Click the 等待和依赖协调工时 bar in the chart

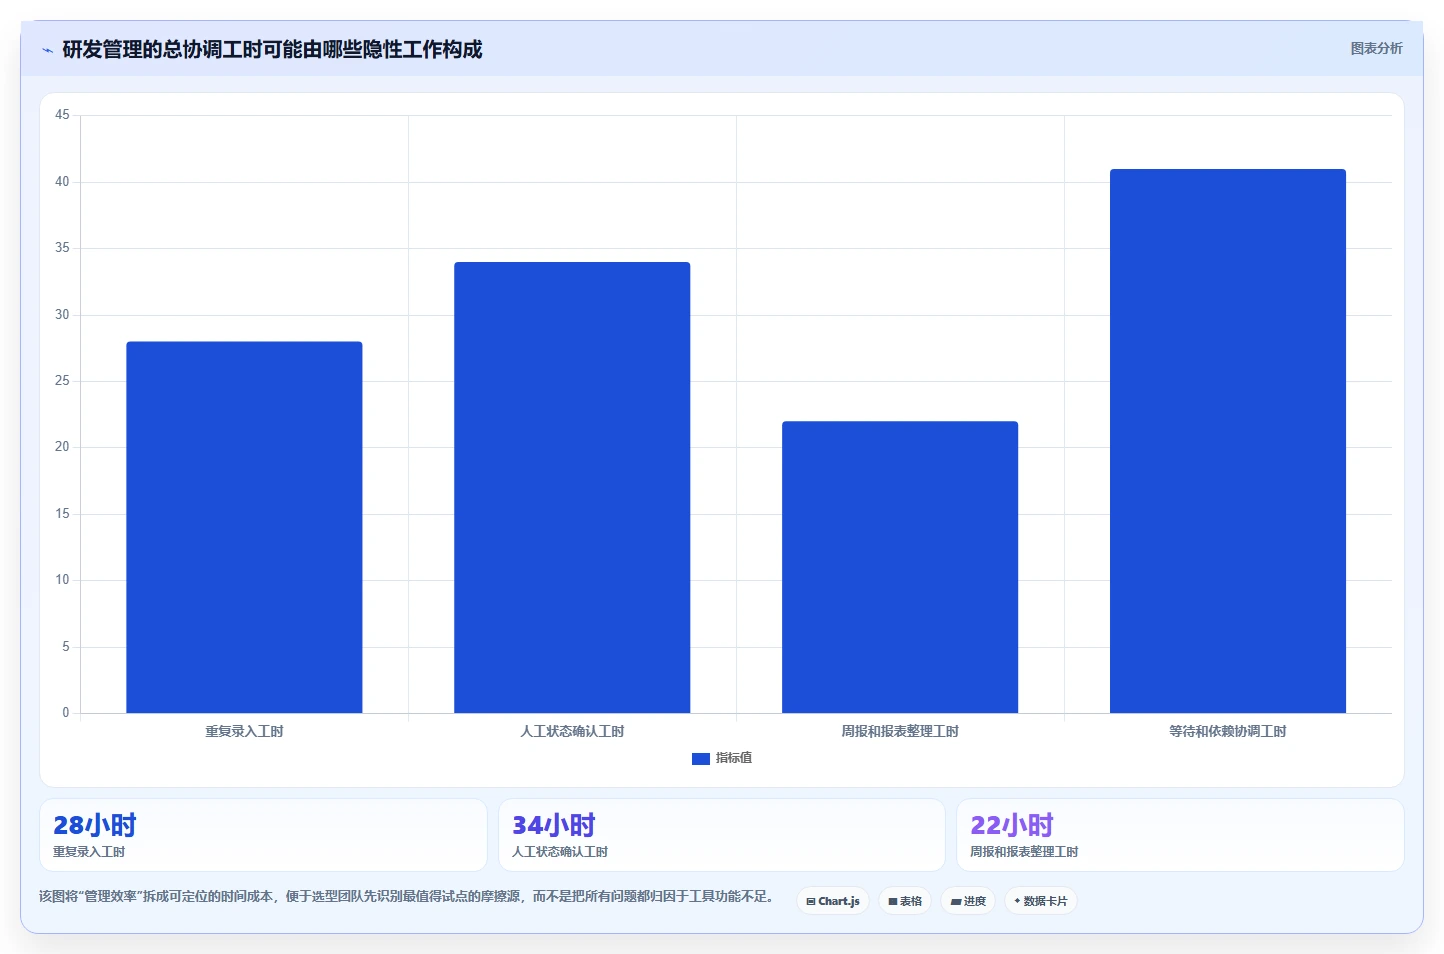click(x=1228, y=441)
